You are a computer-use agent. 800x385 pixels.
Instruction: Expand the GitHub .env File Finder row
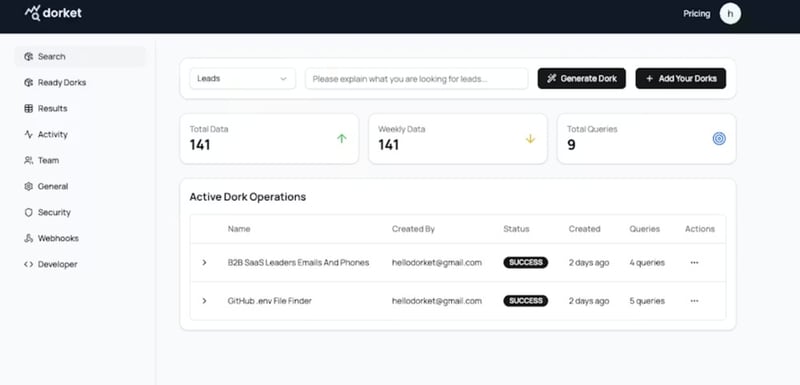coord(204,301)
